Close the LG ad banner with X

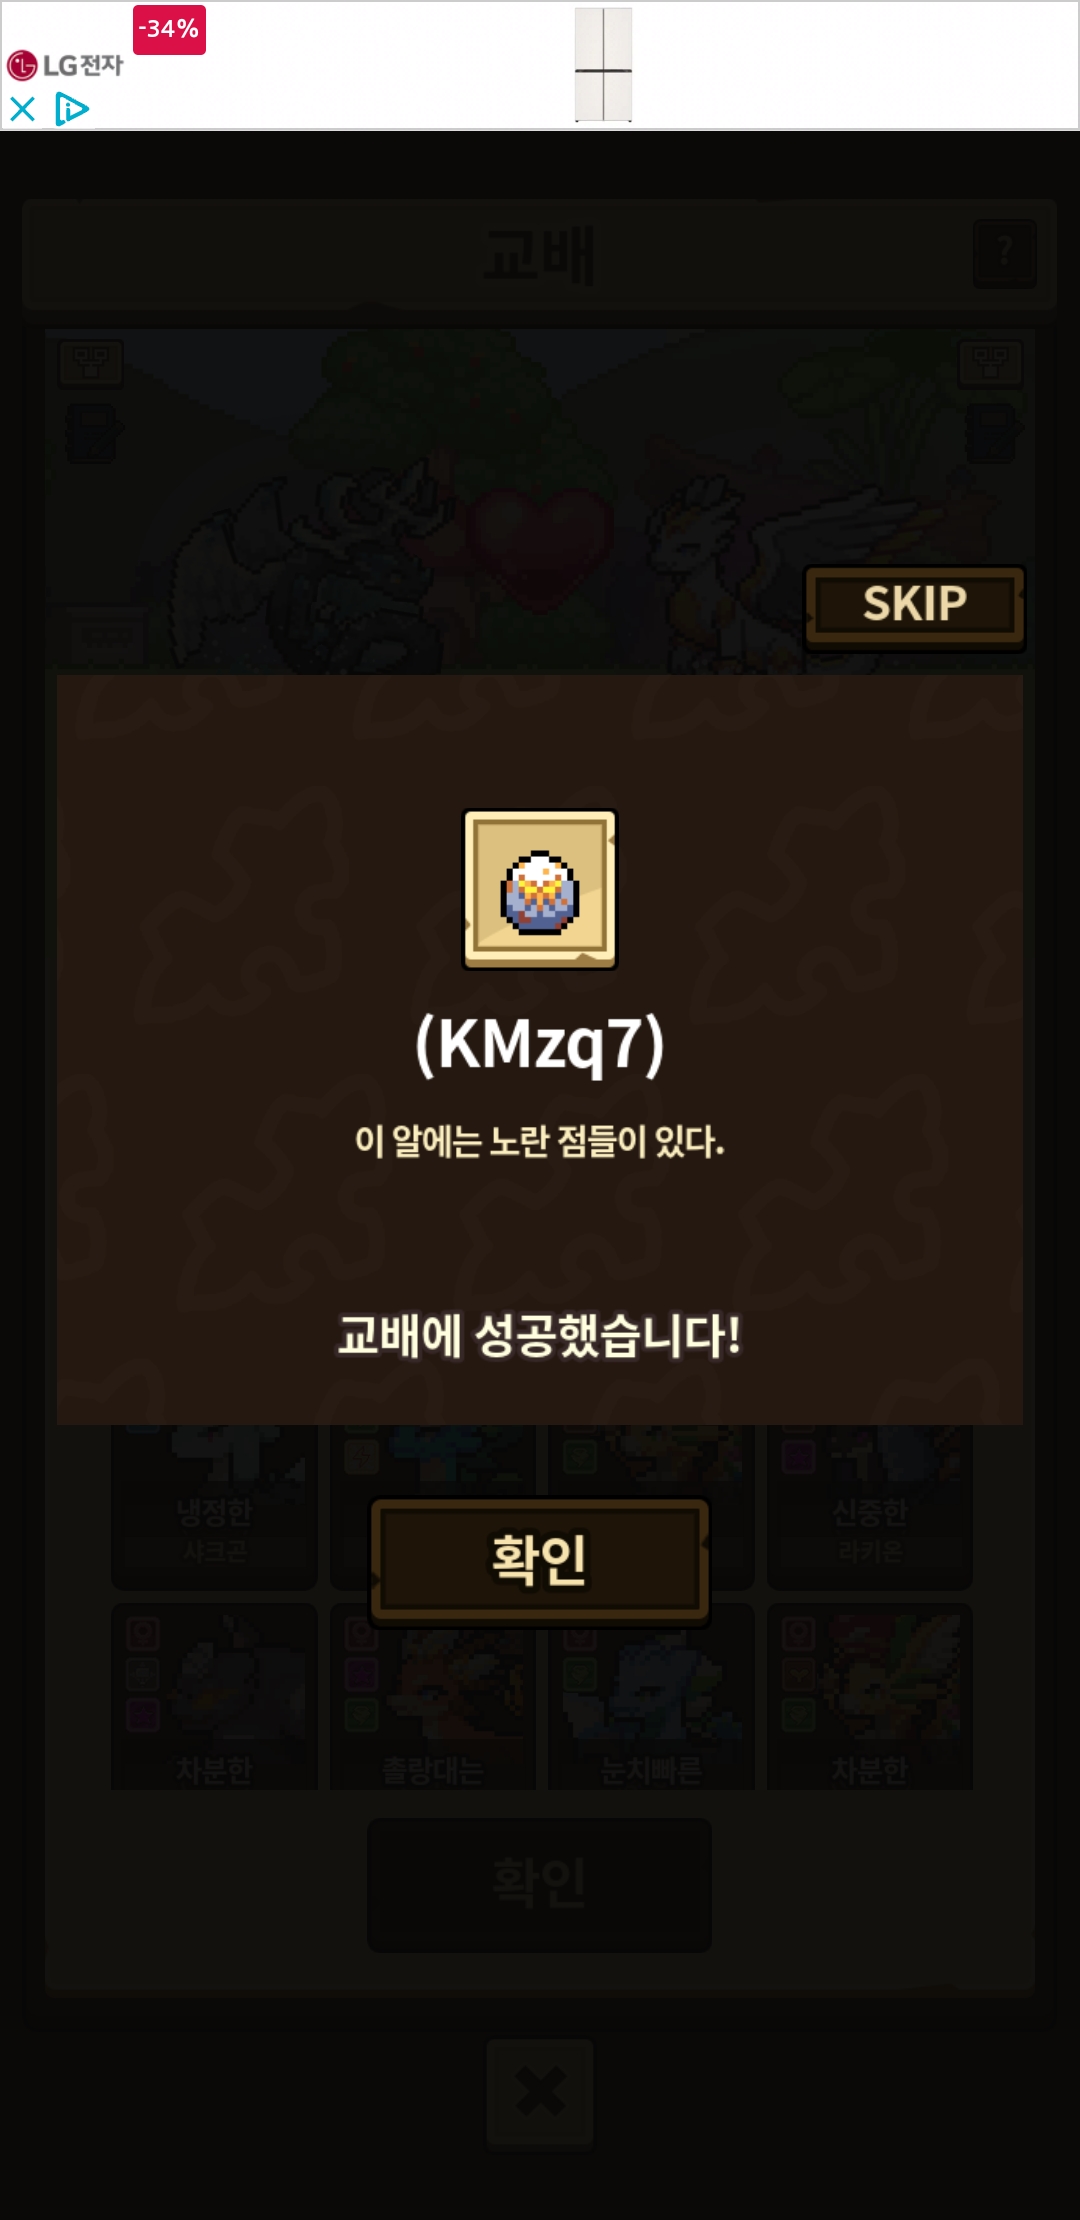22,108
